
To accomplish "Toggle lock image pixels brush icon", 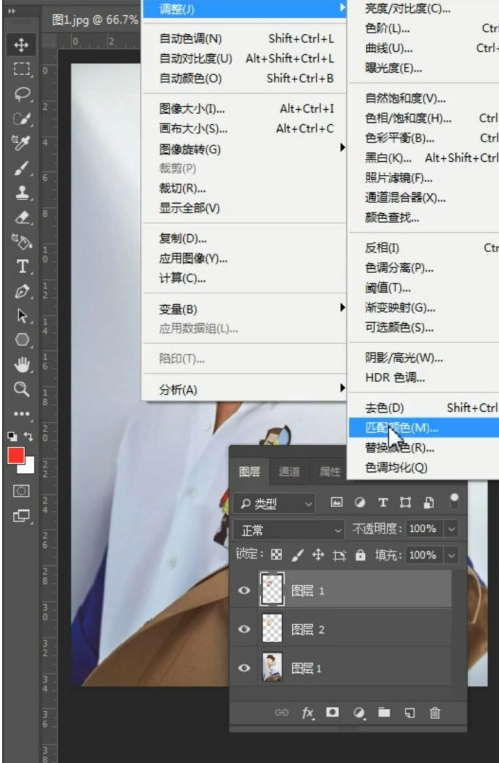I will click(x=297, y=555).
